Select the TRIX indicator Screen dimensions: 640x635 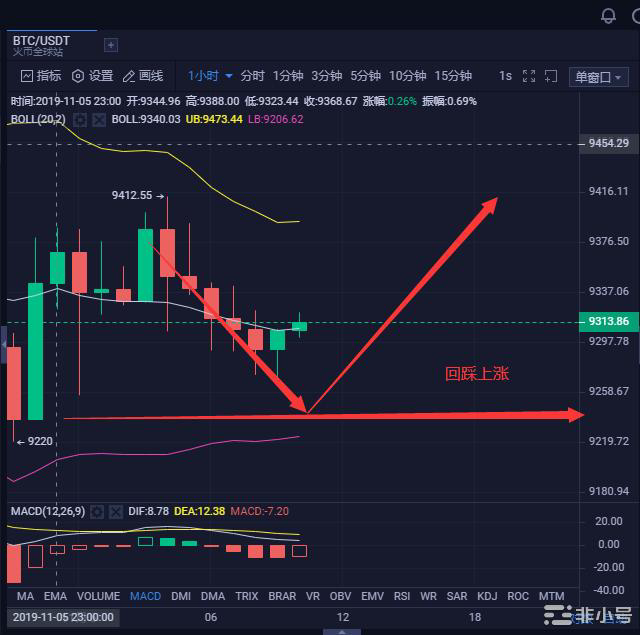click(x=247, y=596)
